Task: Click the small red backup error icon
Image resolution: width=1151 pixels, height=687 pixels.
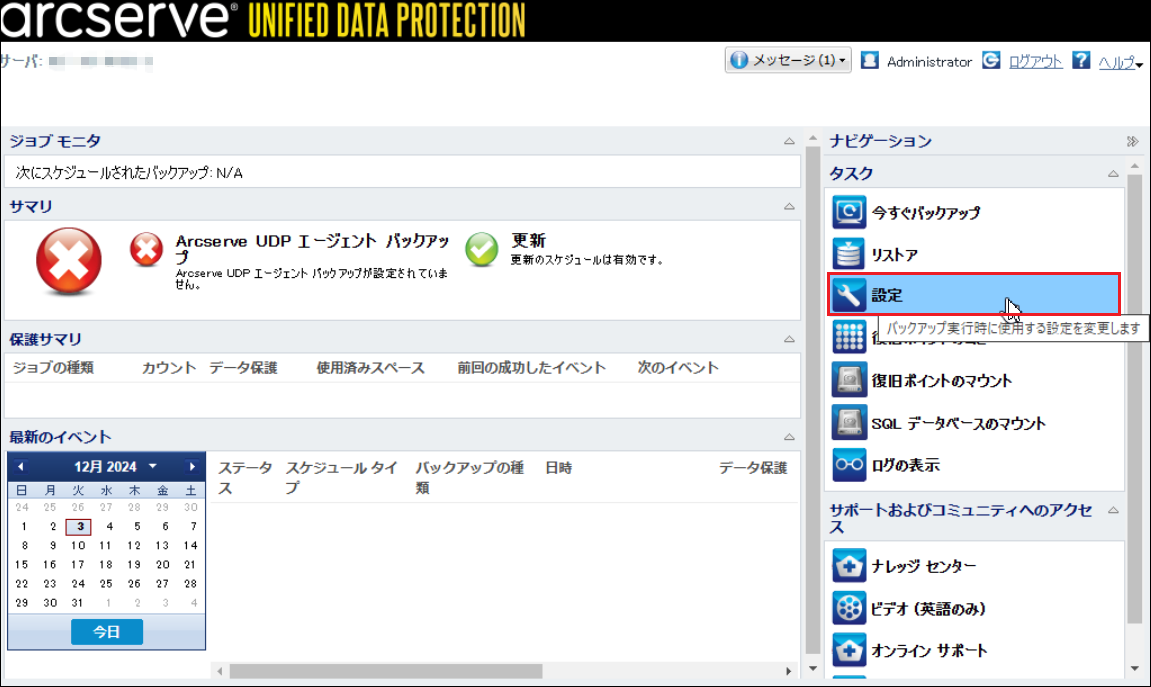Action: pos(146,250)
